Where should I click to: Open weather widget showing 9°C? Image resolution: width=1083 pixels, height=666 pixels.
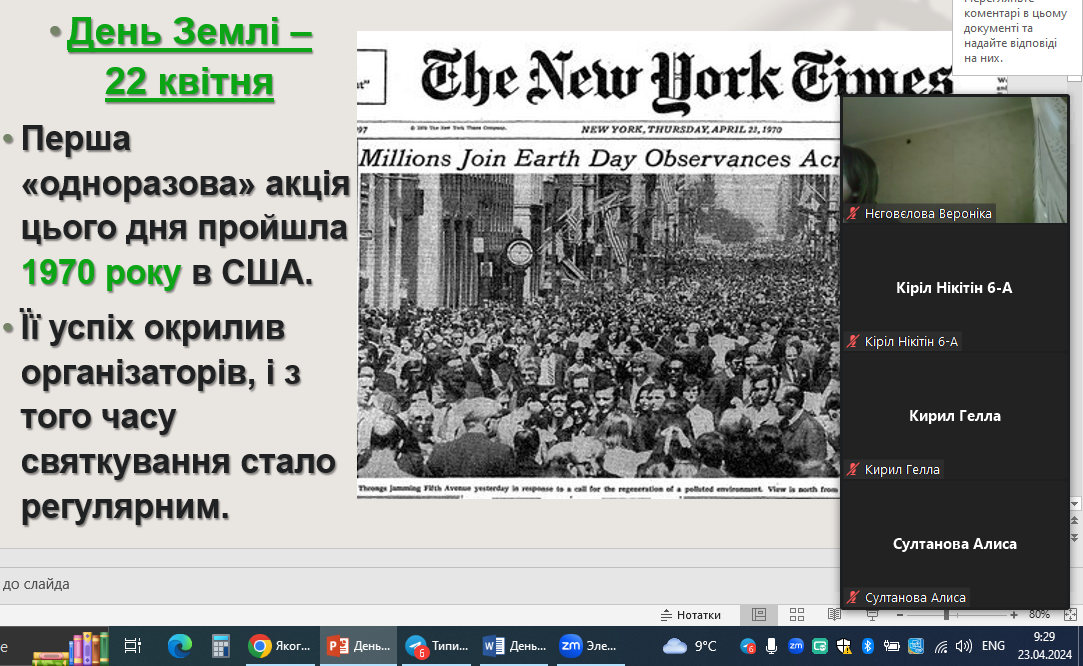(689, 646)
